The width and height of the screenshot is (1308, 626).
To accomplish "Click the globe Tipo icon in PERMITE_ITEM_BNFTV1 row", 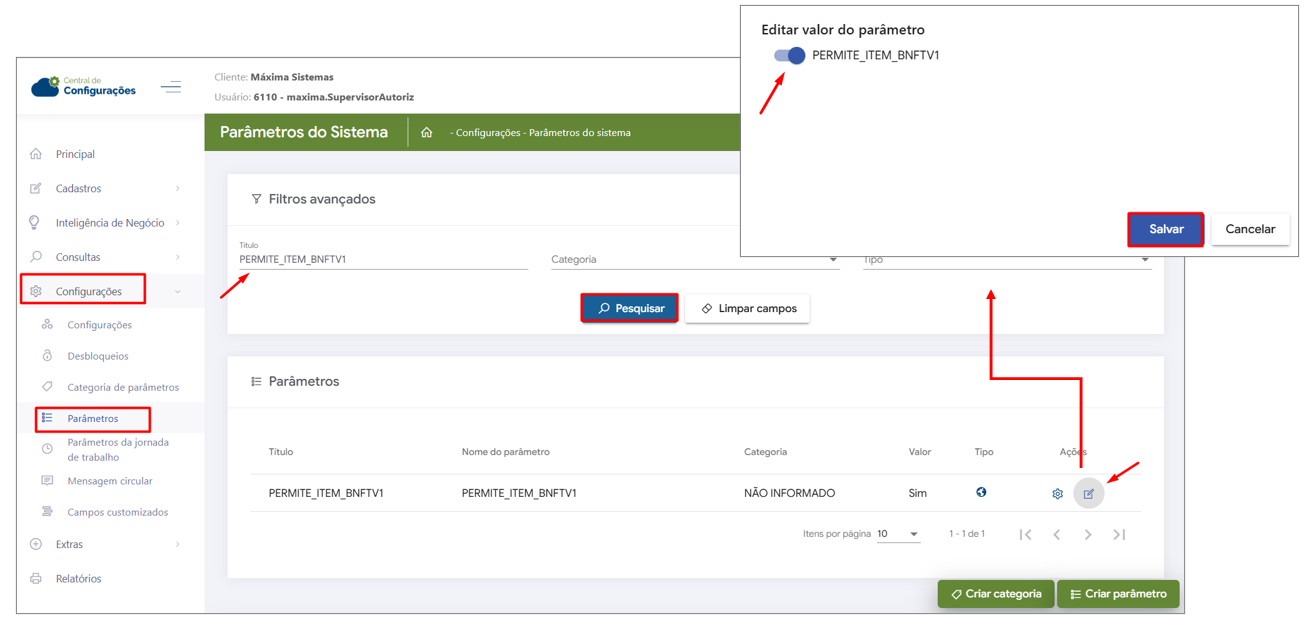I will (x=981, y=492).
